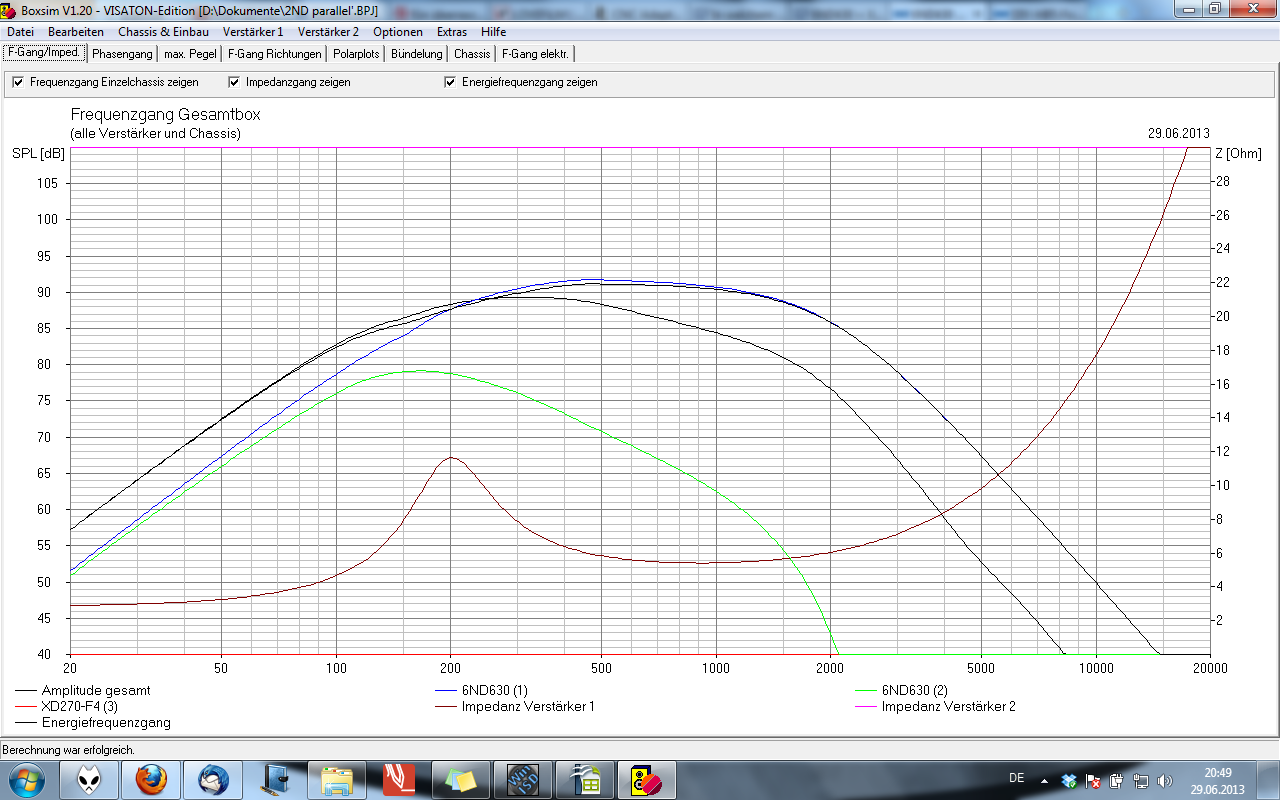This screenshot has width=1280, height=800.
Task: Switch to the Polarplots tab
Action: click(x=356, y=54)
